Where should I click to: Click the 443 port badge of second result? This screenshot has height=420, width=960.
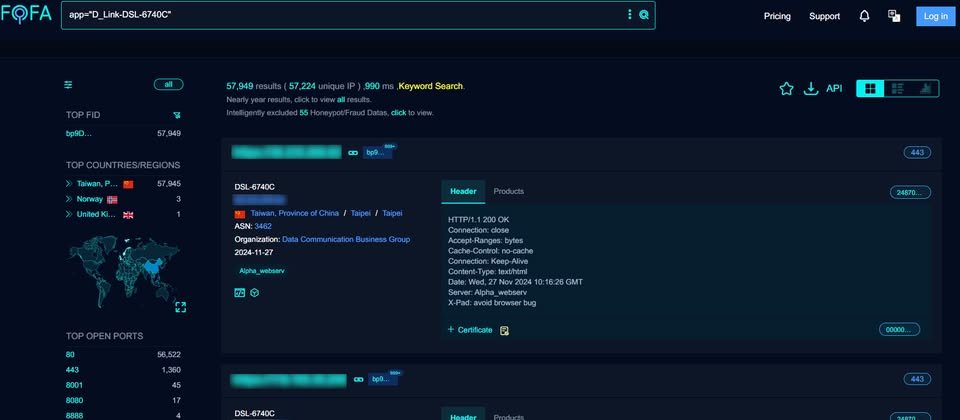tap(917, 380)
